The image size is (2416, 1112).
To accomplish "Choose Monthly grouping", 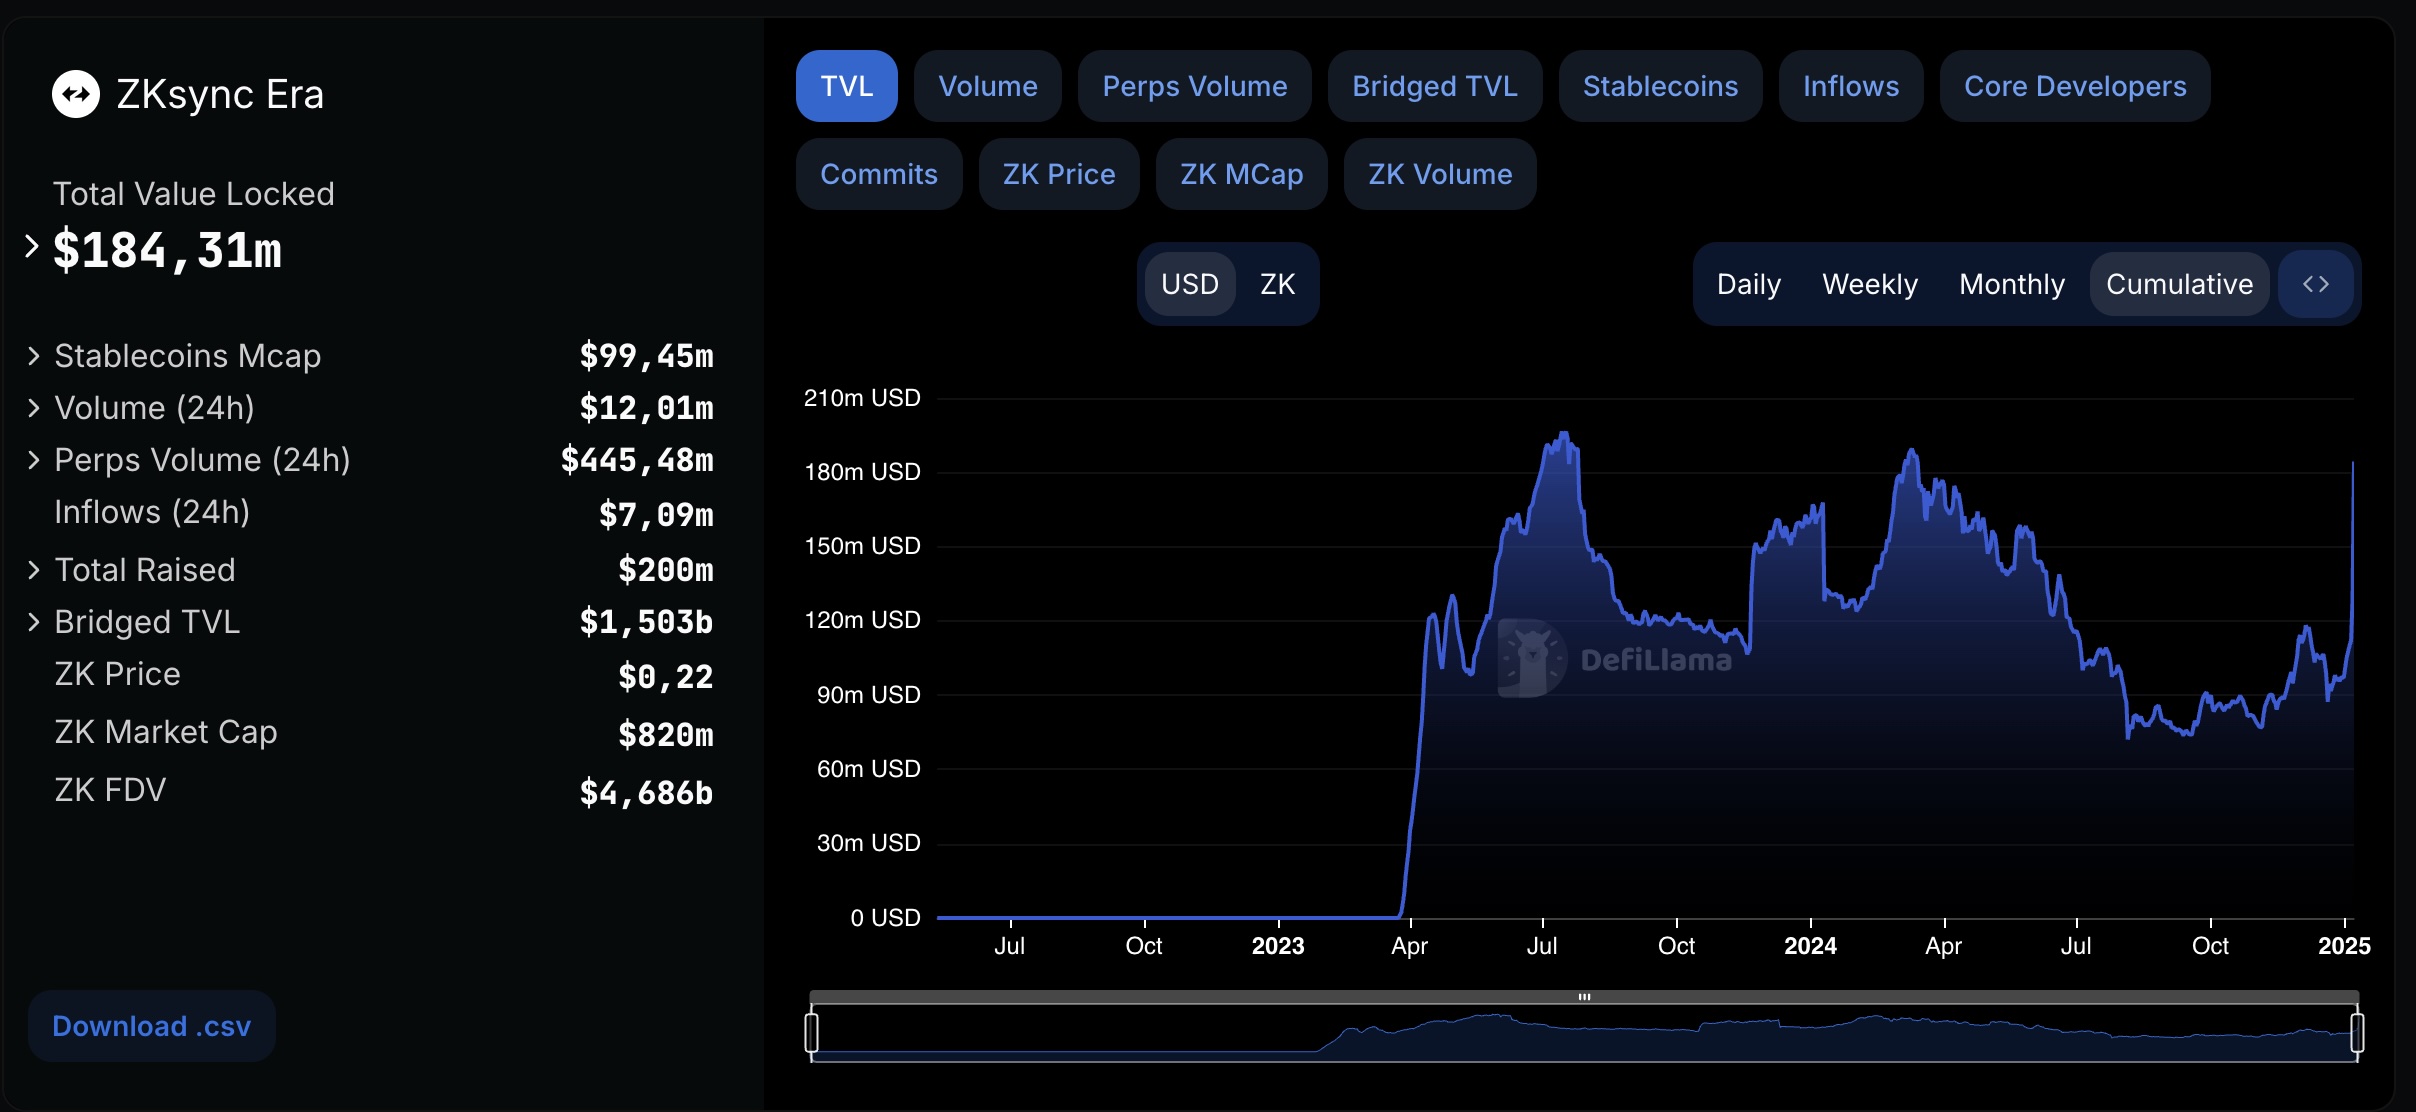I will (2012, 284).
